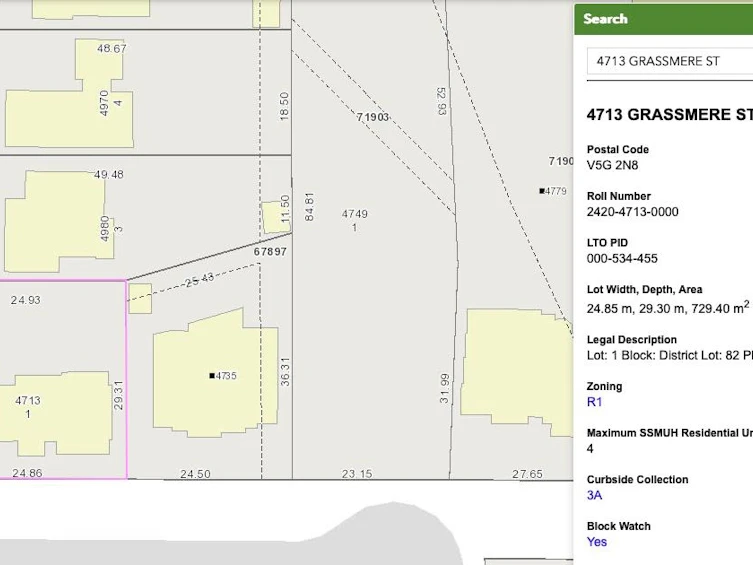The image size is (753, 565).
Task: Select the plan number label 67897
Action: [x=270, y=252]
